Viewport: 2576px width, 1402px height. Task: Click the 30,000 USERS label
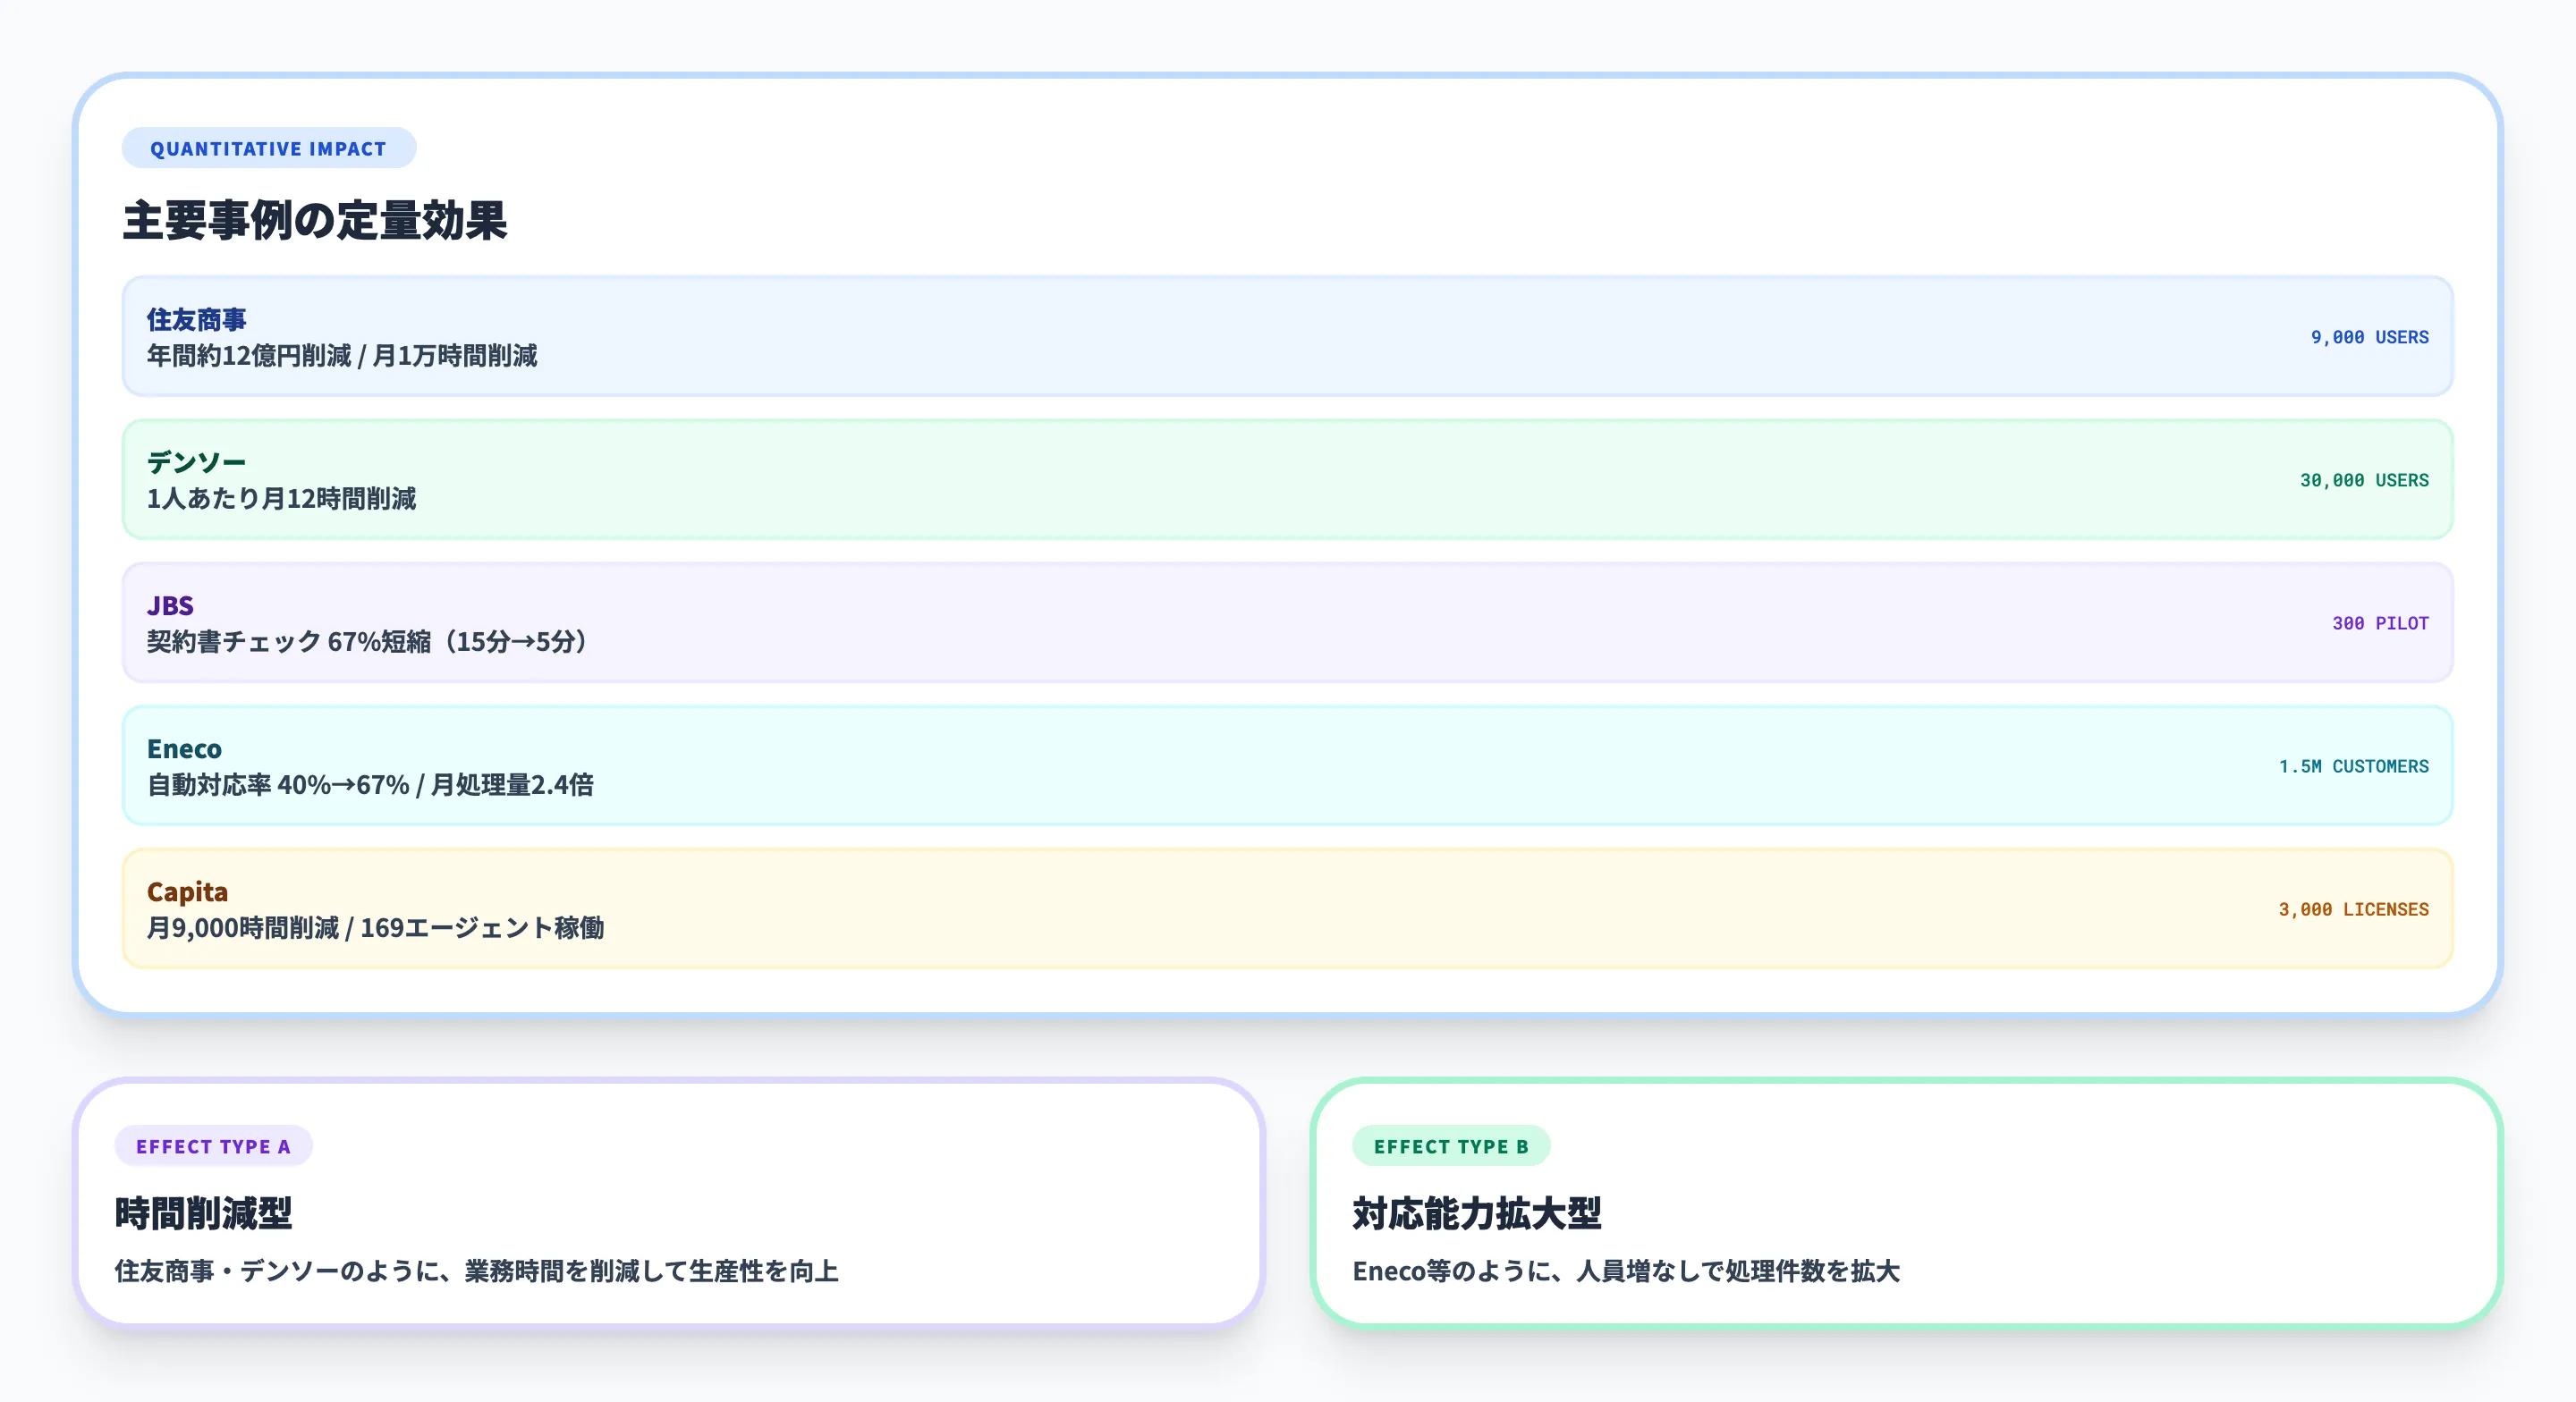[2363, 480]
